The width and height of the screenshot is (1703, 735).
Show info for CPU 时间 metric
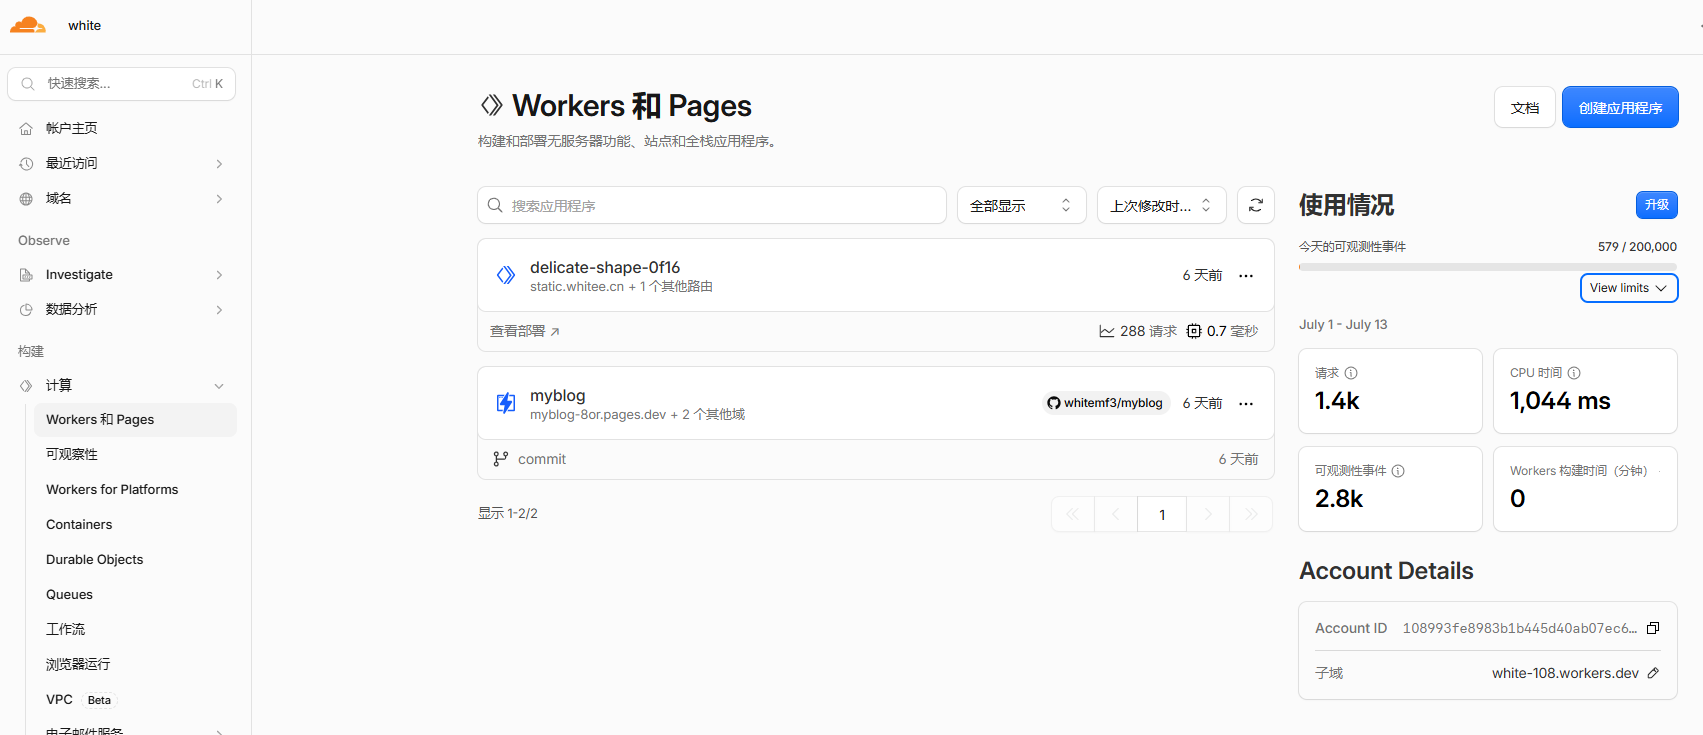pyautogui.click(x=1574, y=373)
